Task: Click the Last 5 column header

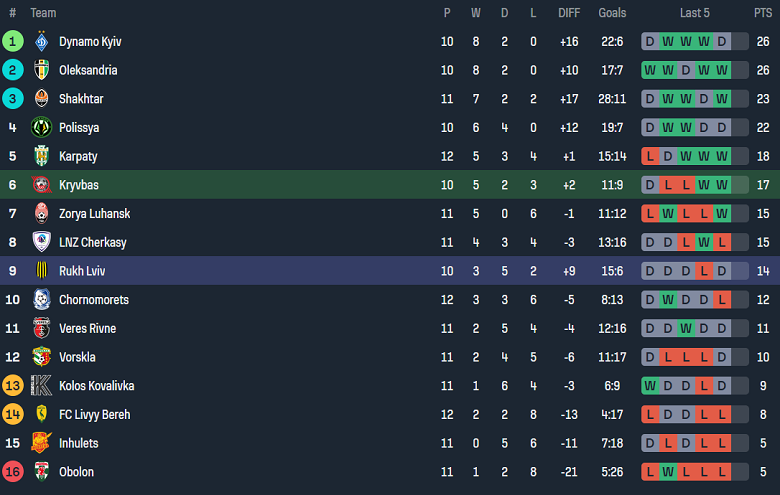Action: (695, 13)
